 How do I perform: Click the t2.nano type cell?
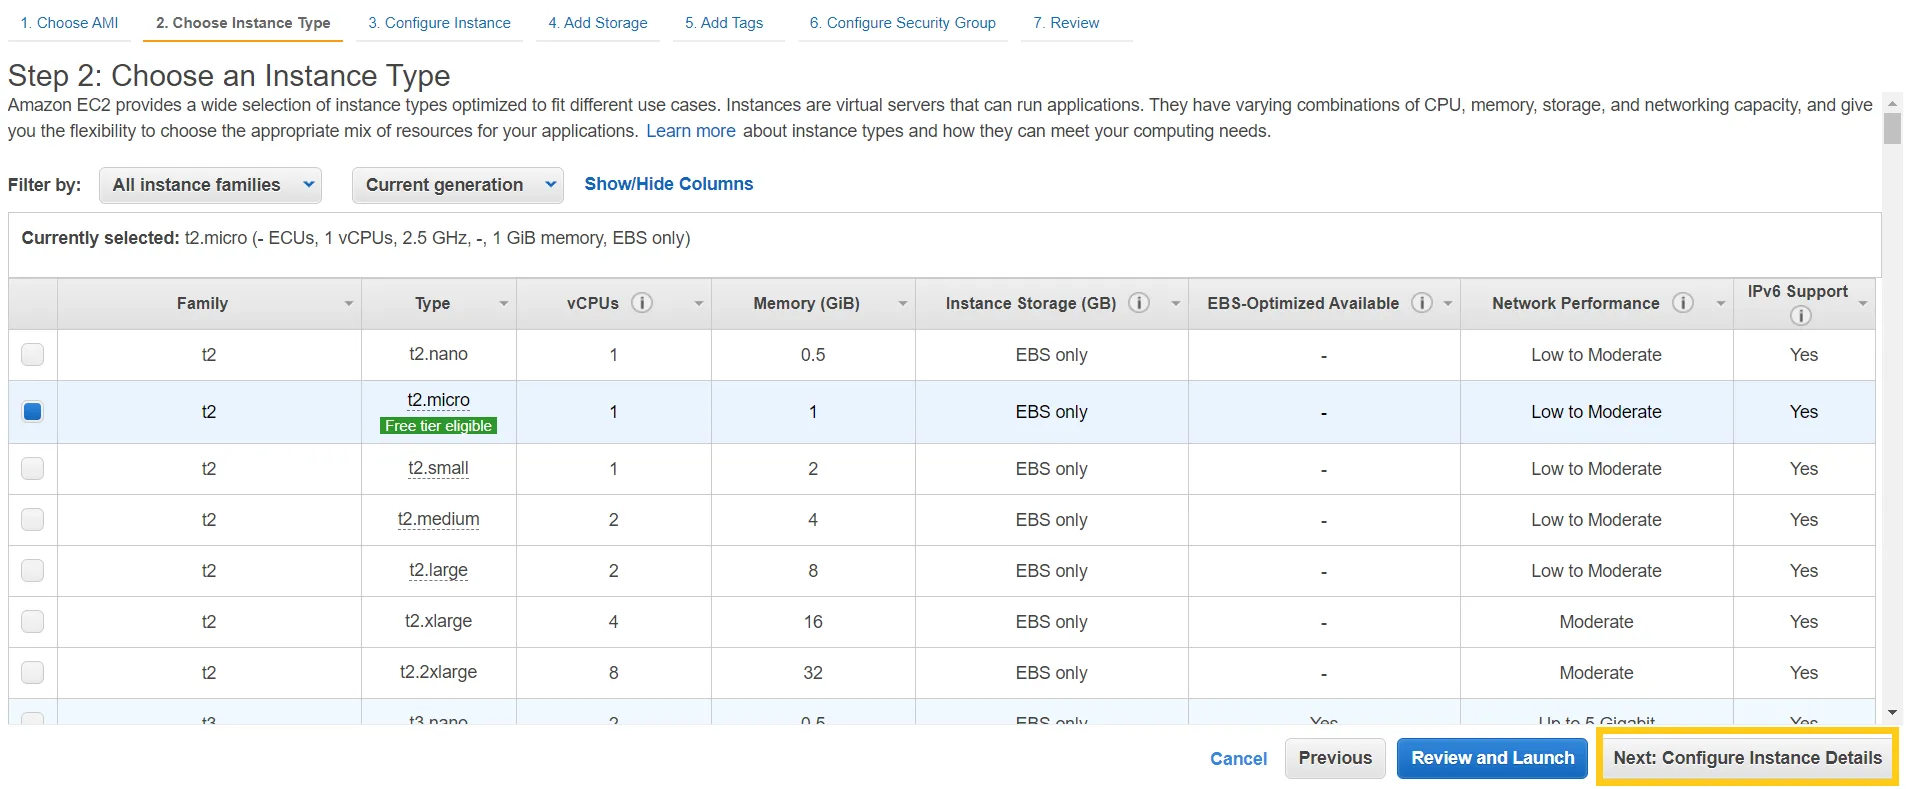(x=438, y=354)
